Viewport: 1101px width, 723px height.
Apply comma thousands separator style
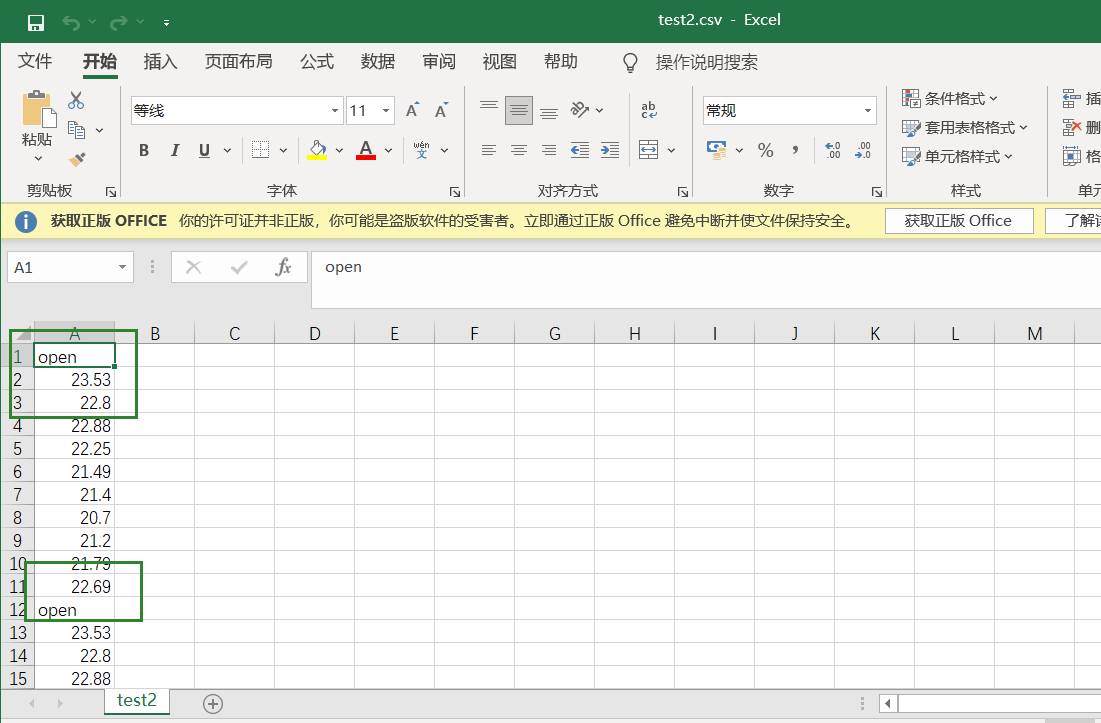[795, 150]
